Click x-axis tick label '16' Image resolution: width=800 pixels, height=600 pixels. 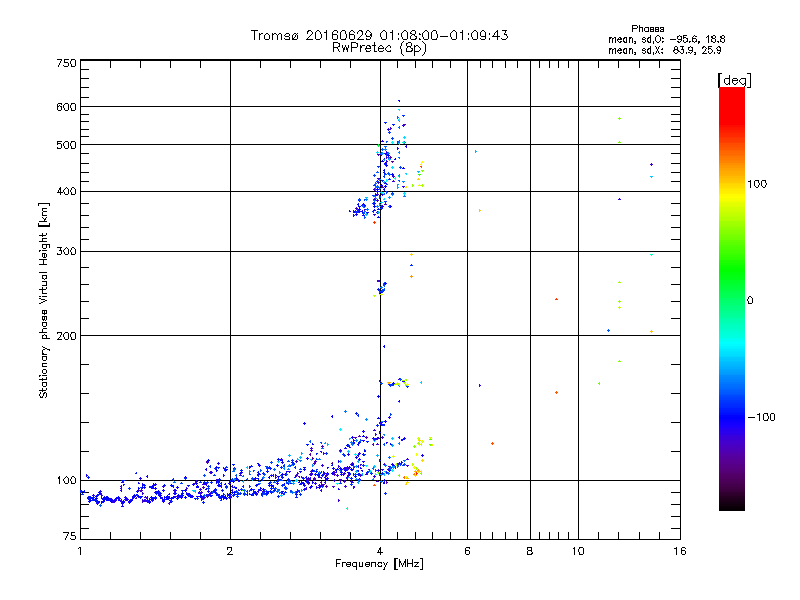tap(680, 551)
